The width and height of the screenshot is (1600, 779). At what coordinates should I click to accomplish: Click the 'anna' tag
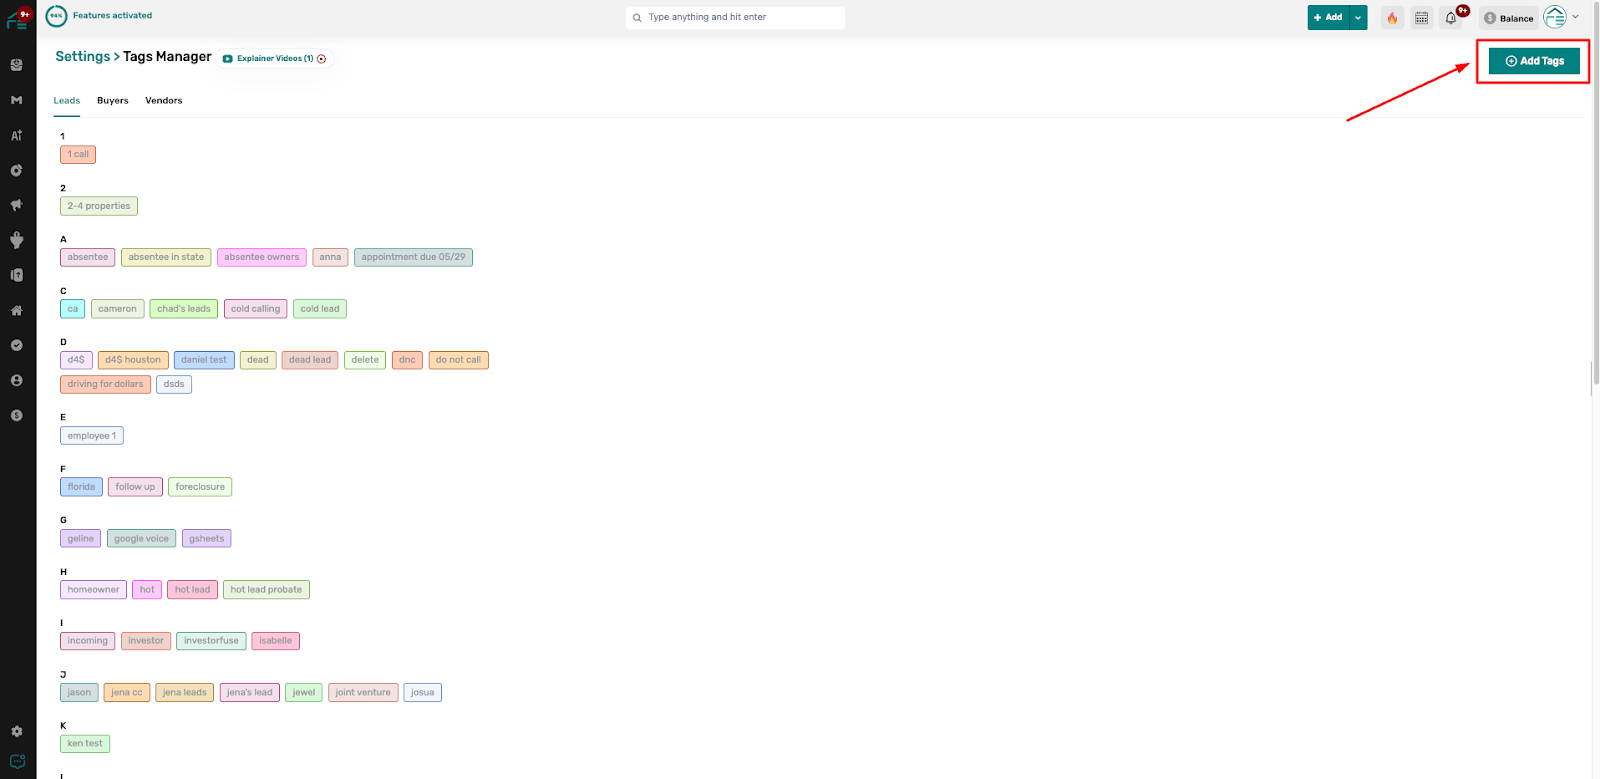tap(330, 258)
